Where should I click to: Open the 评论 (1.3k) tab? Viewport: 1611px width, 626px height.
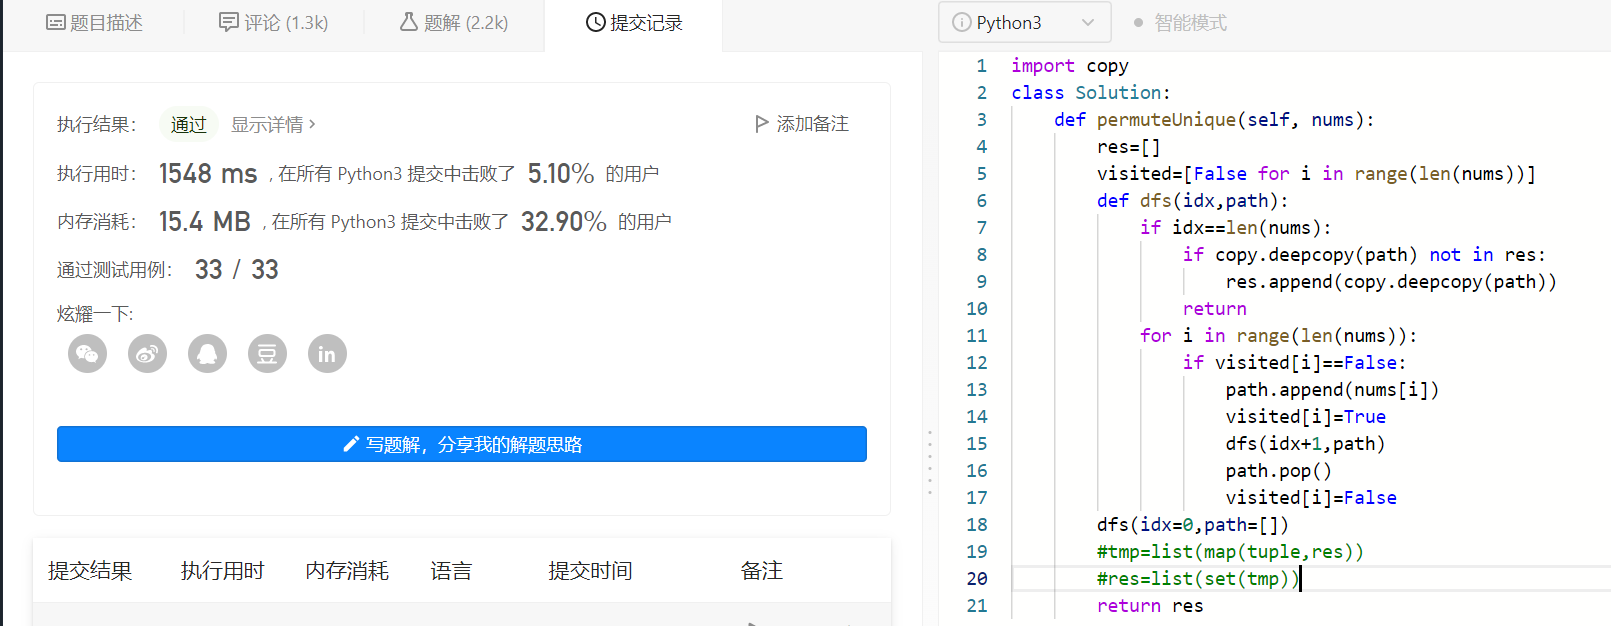click(x=274, y=23)
